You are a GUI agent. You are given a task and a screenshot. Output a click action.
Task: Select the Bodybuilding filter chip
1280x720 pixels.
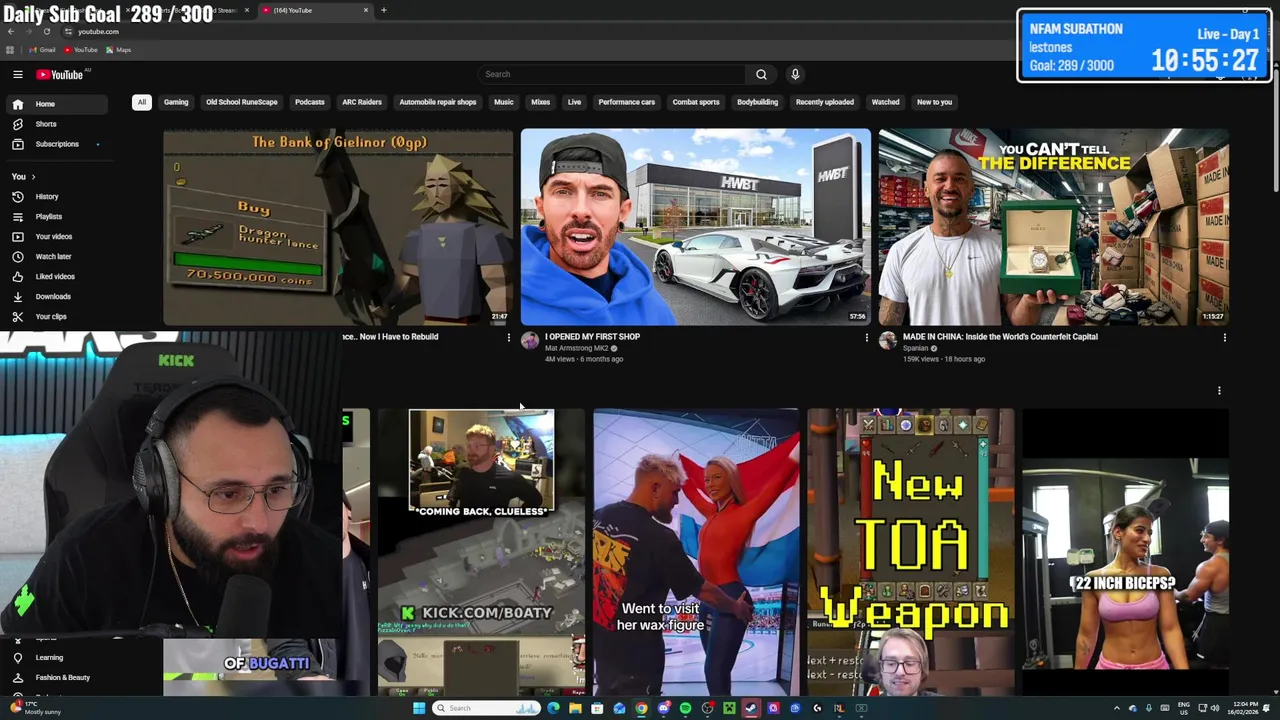(x=757, y=102)
